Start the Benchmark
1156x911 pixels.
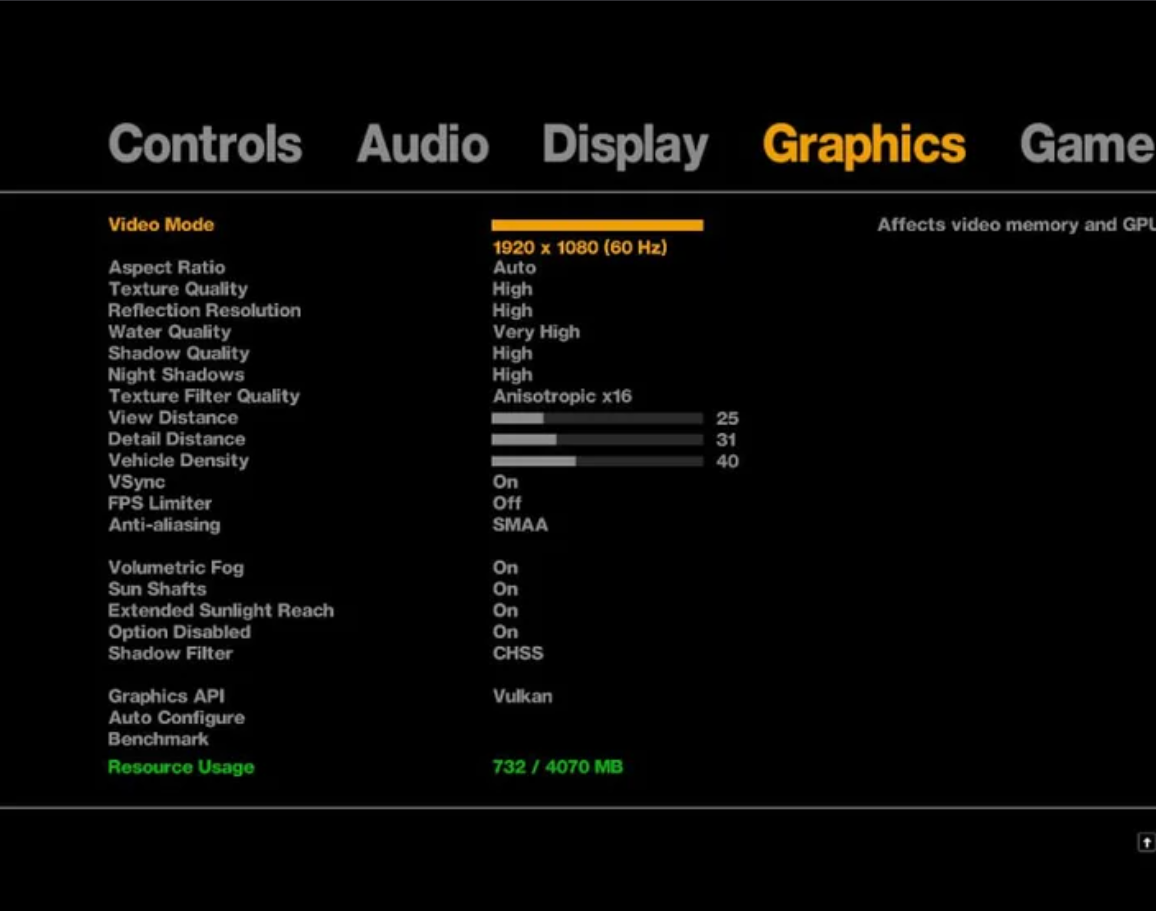coord(158,739)
